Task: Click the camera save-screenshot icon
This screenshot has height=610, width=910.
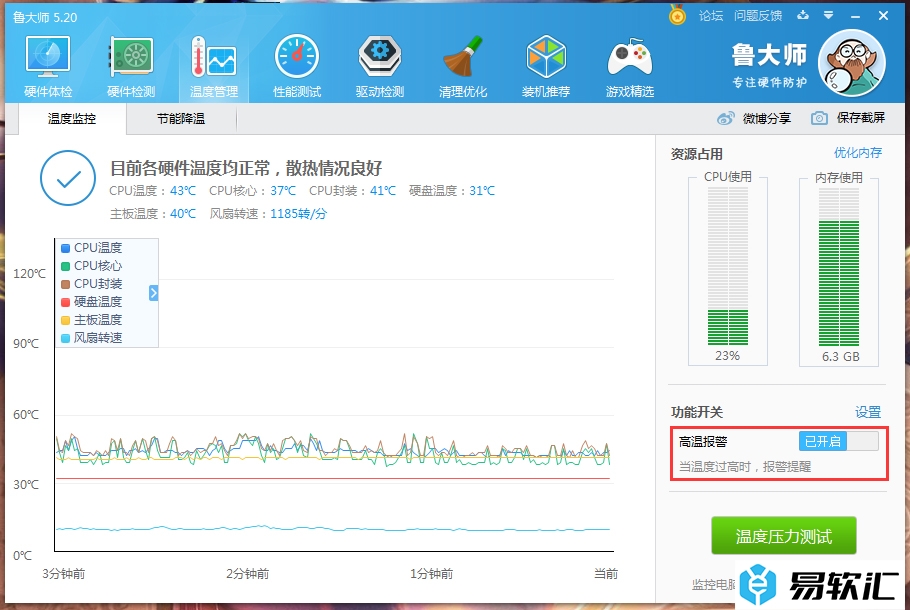Action: [819, 118]
